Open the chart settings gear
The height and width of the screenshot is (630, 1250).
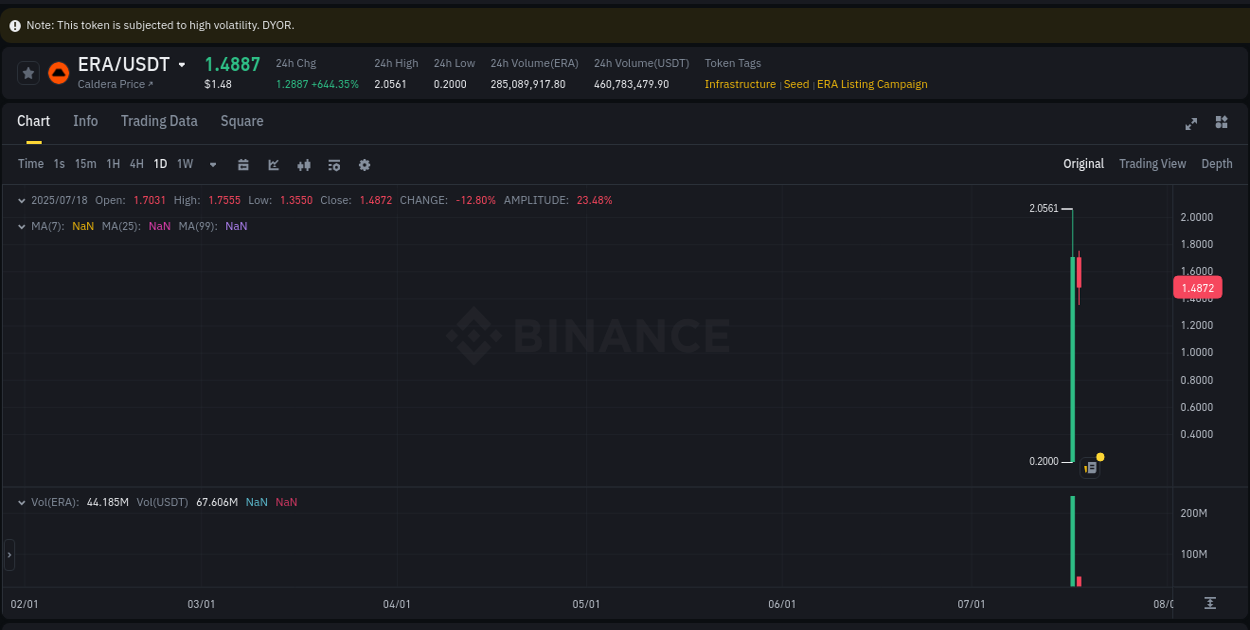(x=364, y=164)
